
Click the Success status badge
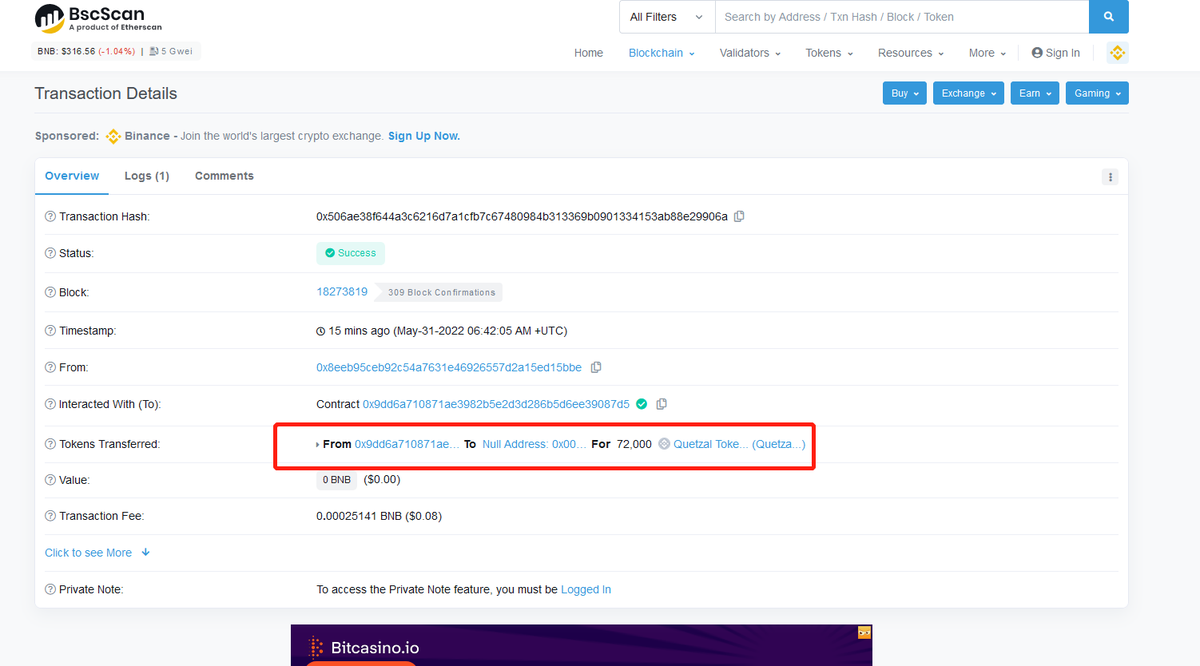click(350, 253)
